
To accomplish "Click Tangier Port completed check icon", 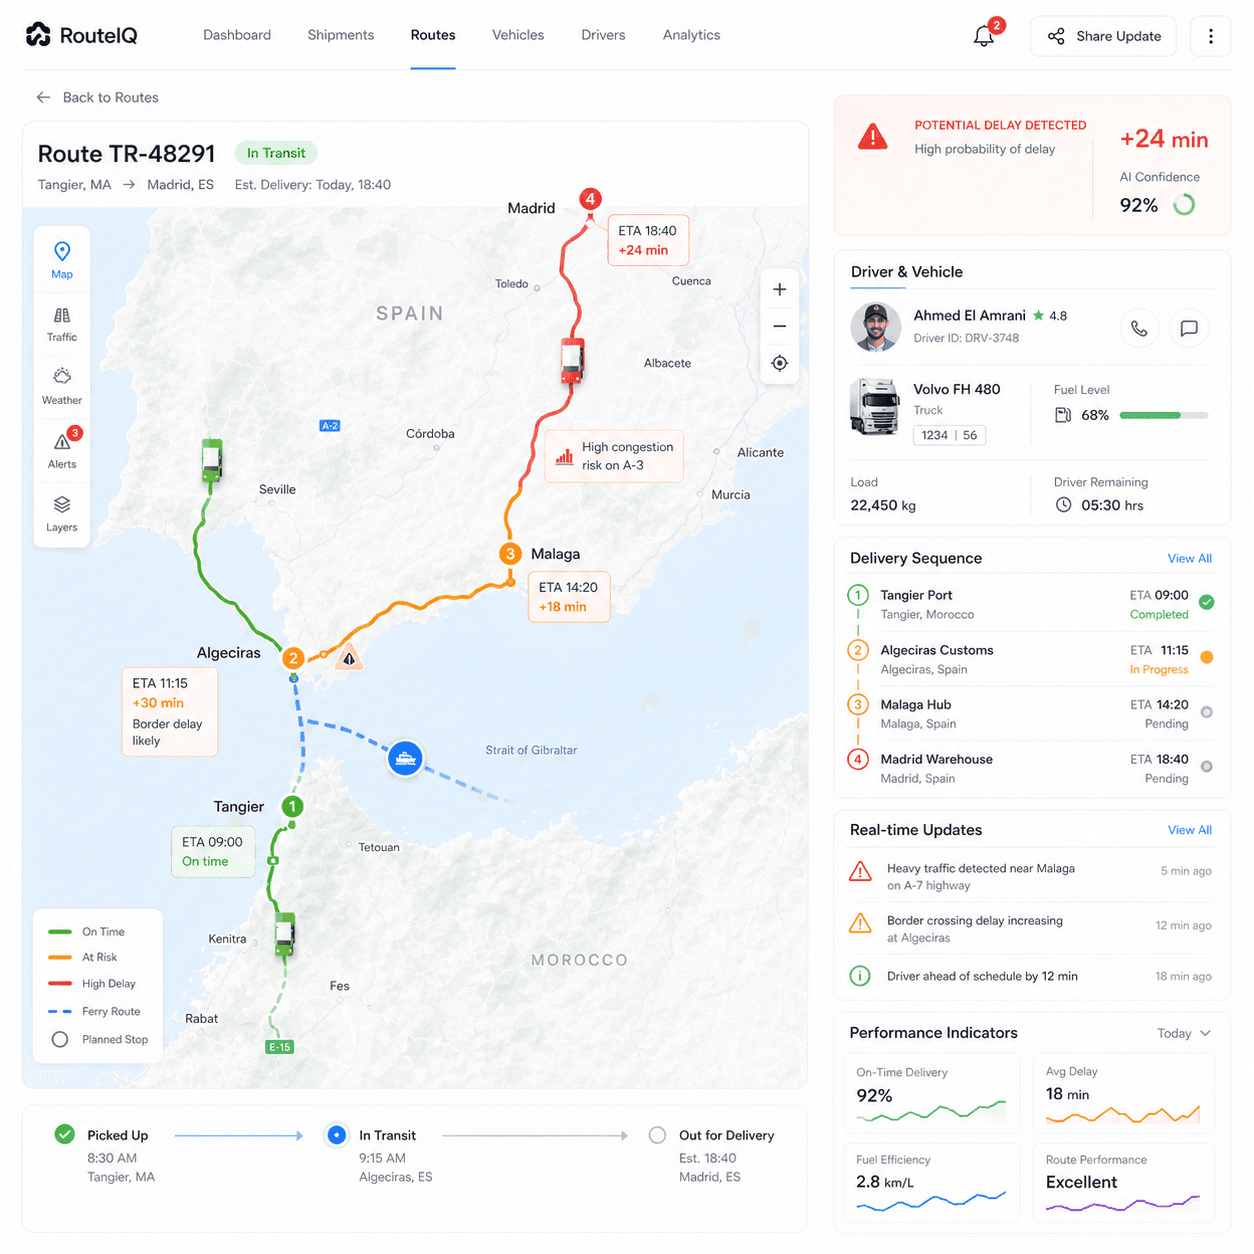I will (1207, 602).
